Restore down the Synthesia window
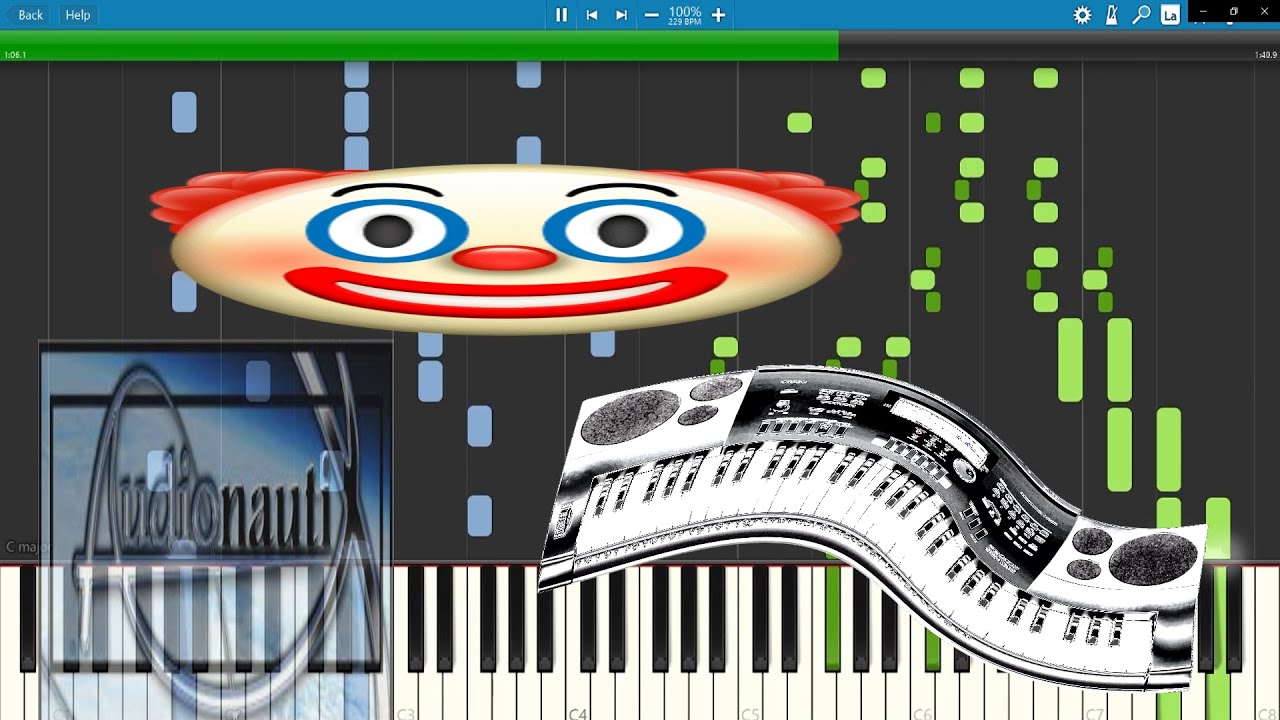The height and width of the screenshot is (720, 1280). [x=1233, y=11]
